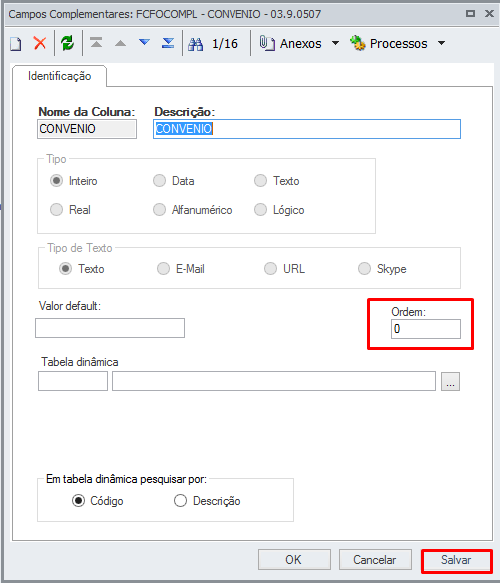
Task: Click the Salvar button
Action: [x=456, y=560]
